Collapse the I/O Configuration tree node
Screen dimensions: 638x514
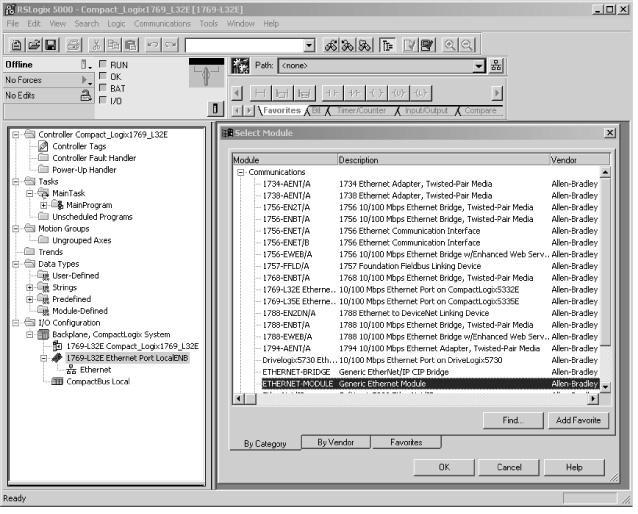[x=15, y=323]
